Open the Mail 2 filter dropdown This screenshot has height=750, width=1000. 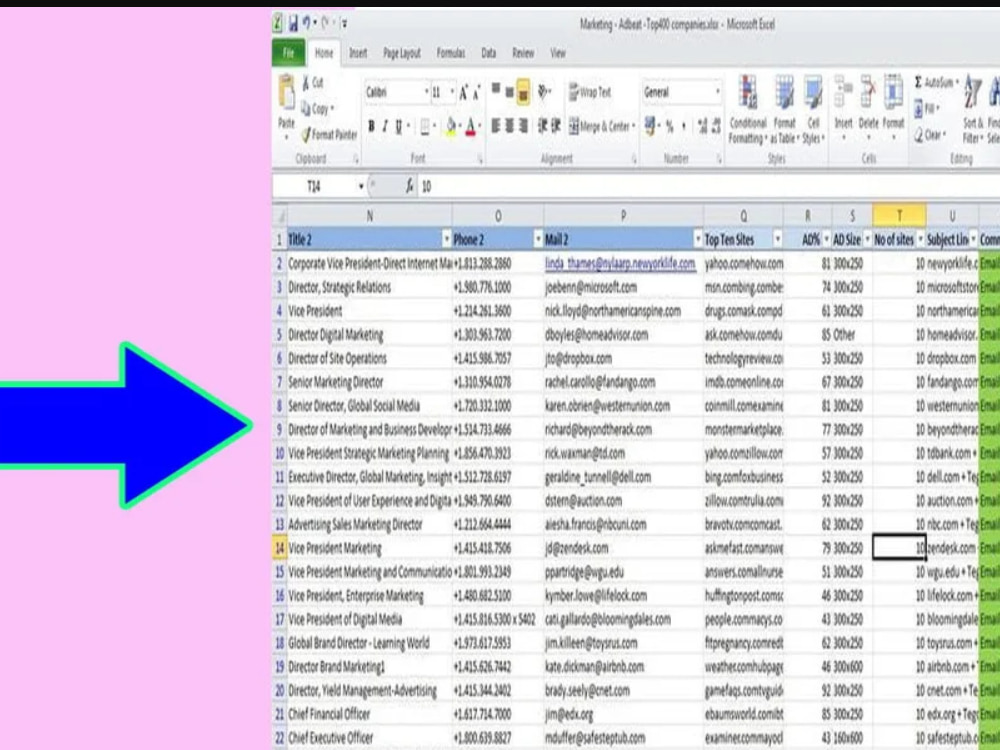[x=698, y=240]
